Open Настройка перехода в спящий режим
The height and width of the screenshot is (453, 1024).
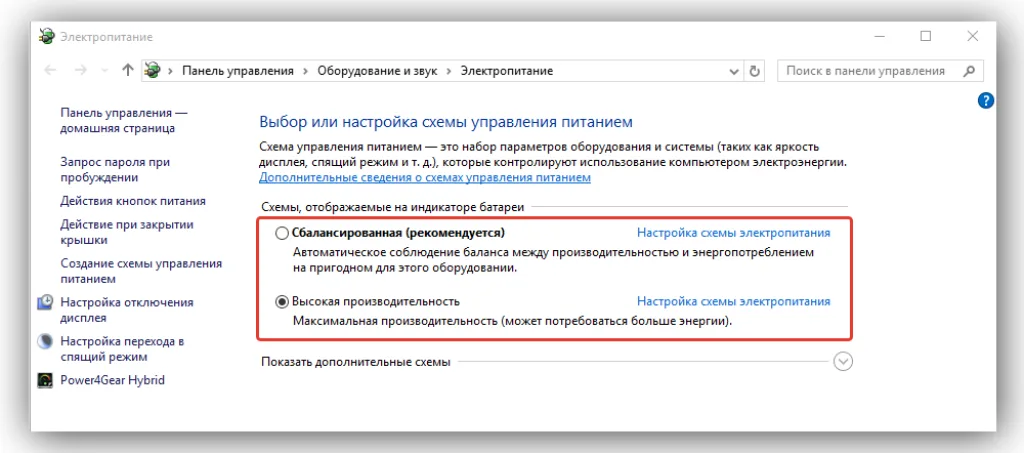point(122,349)
